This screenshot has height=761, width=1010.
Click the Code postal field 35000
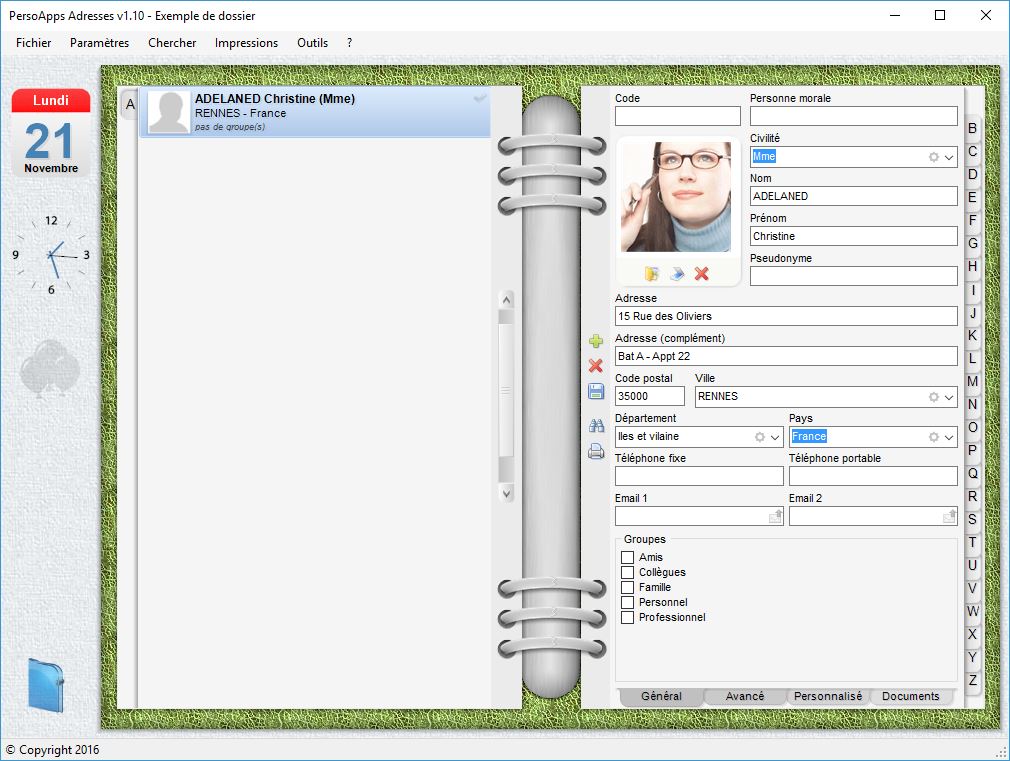[649, 396]
